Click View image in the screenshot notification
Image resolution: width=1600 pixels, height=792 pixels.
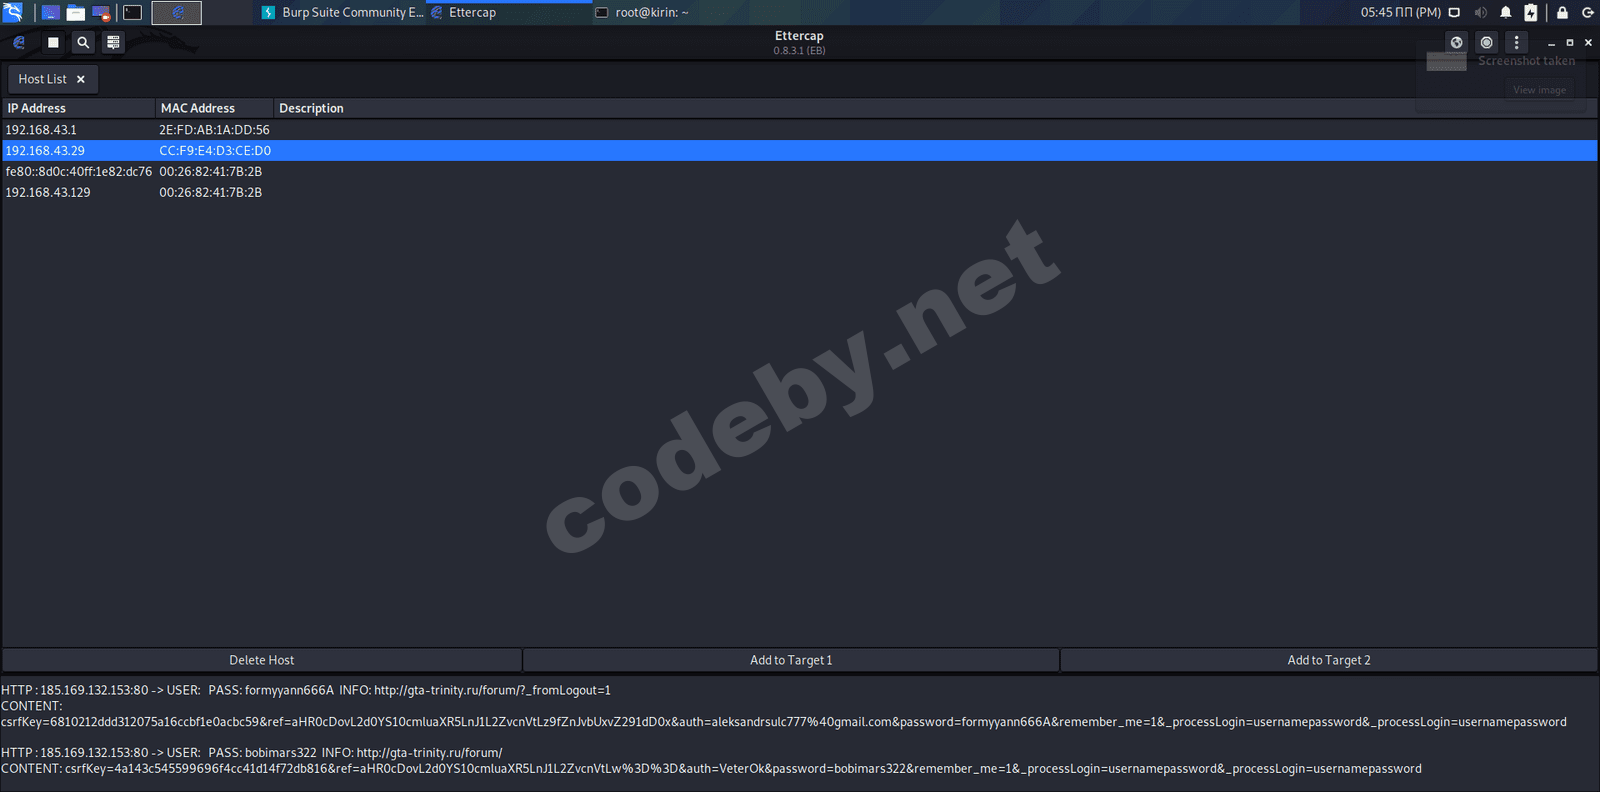(1539, 90)
